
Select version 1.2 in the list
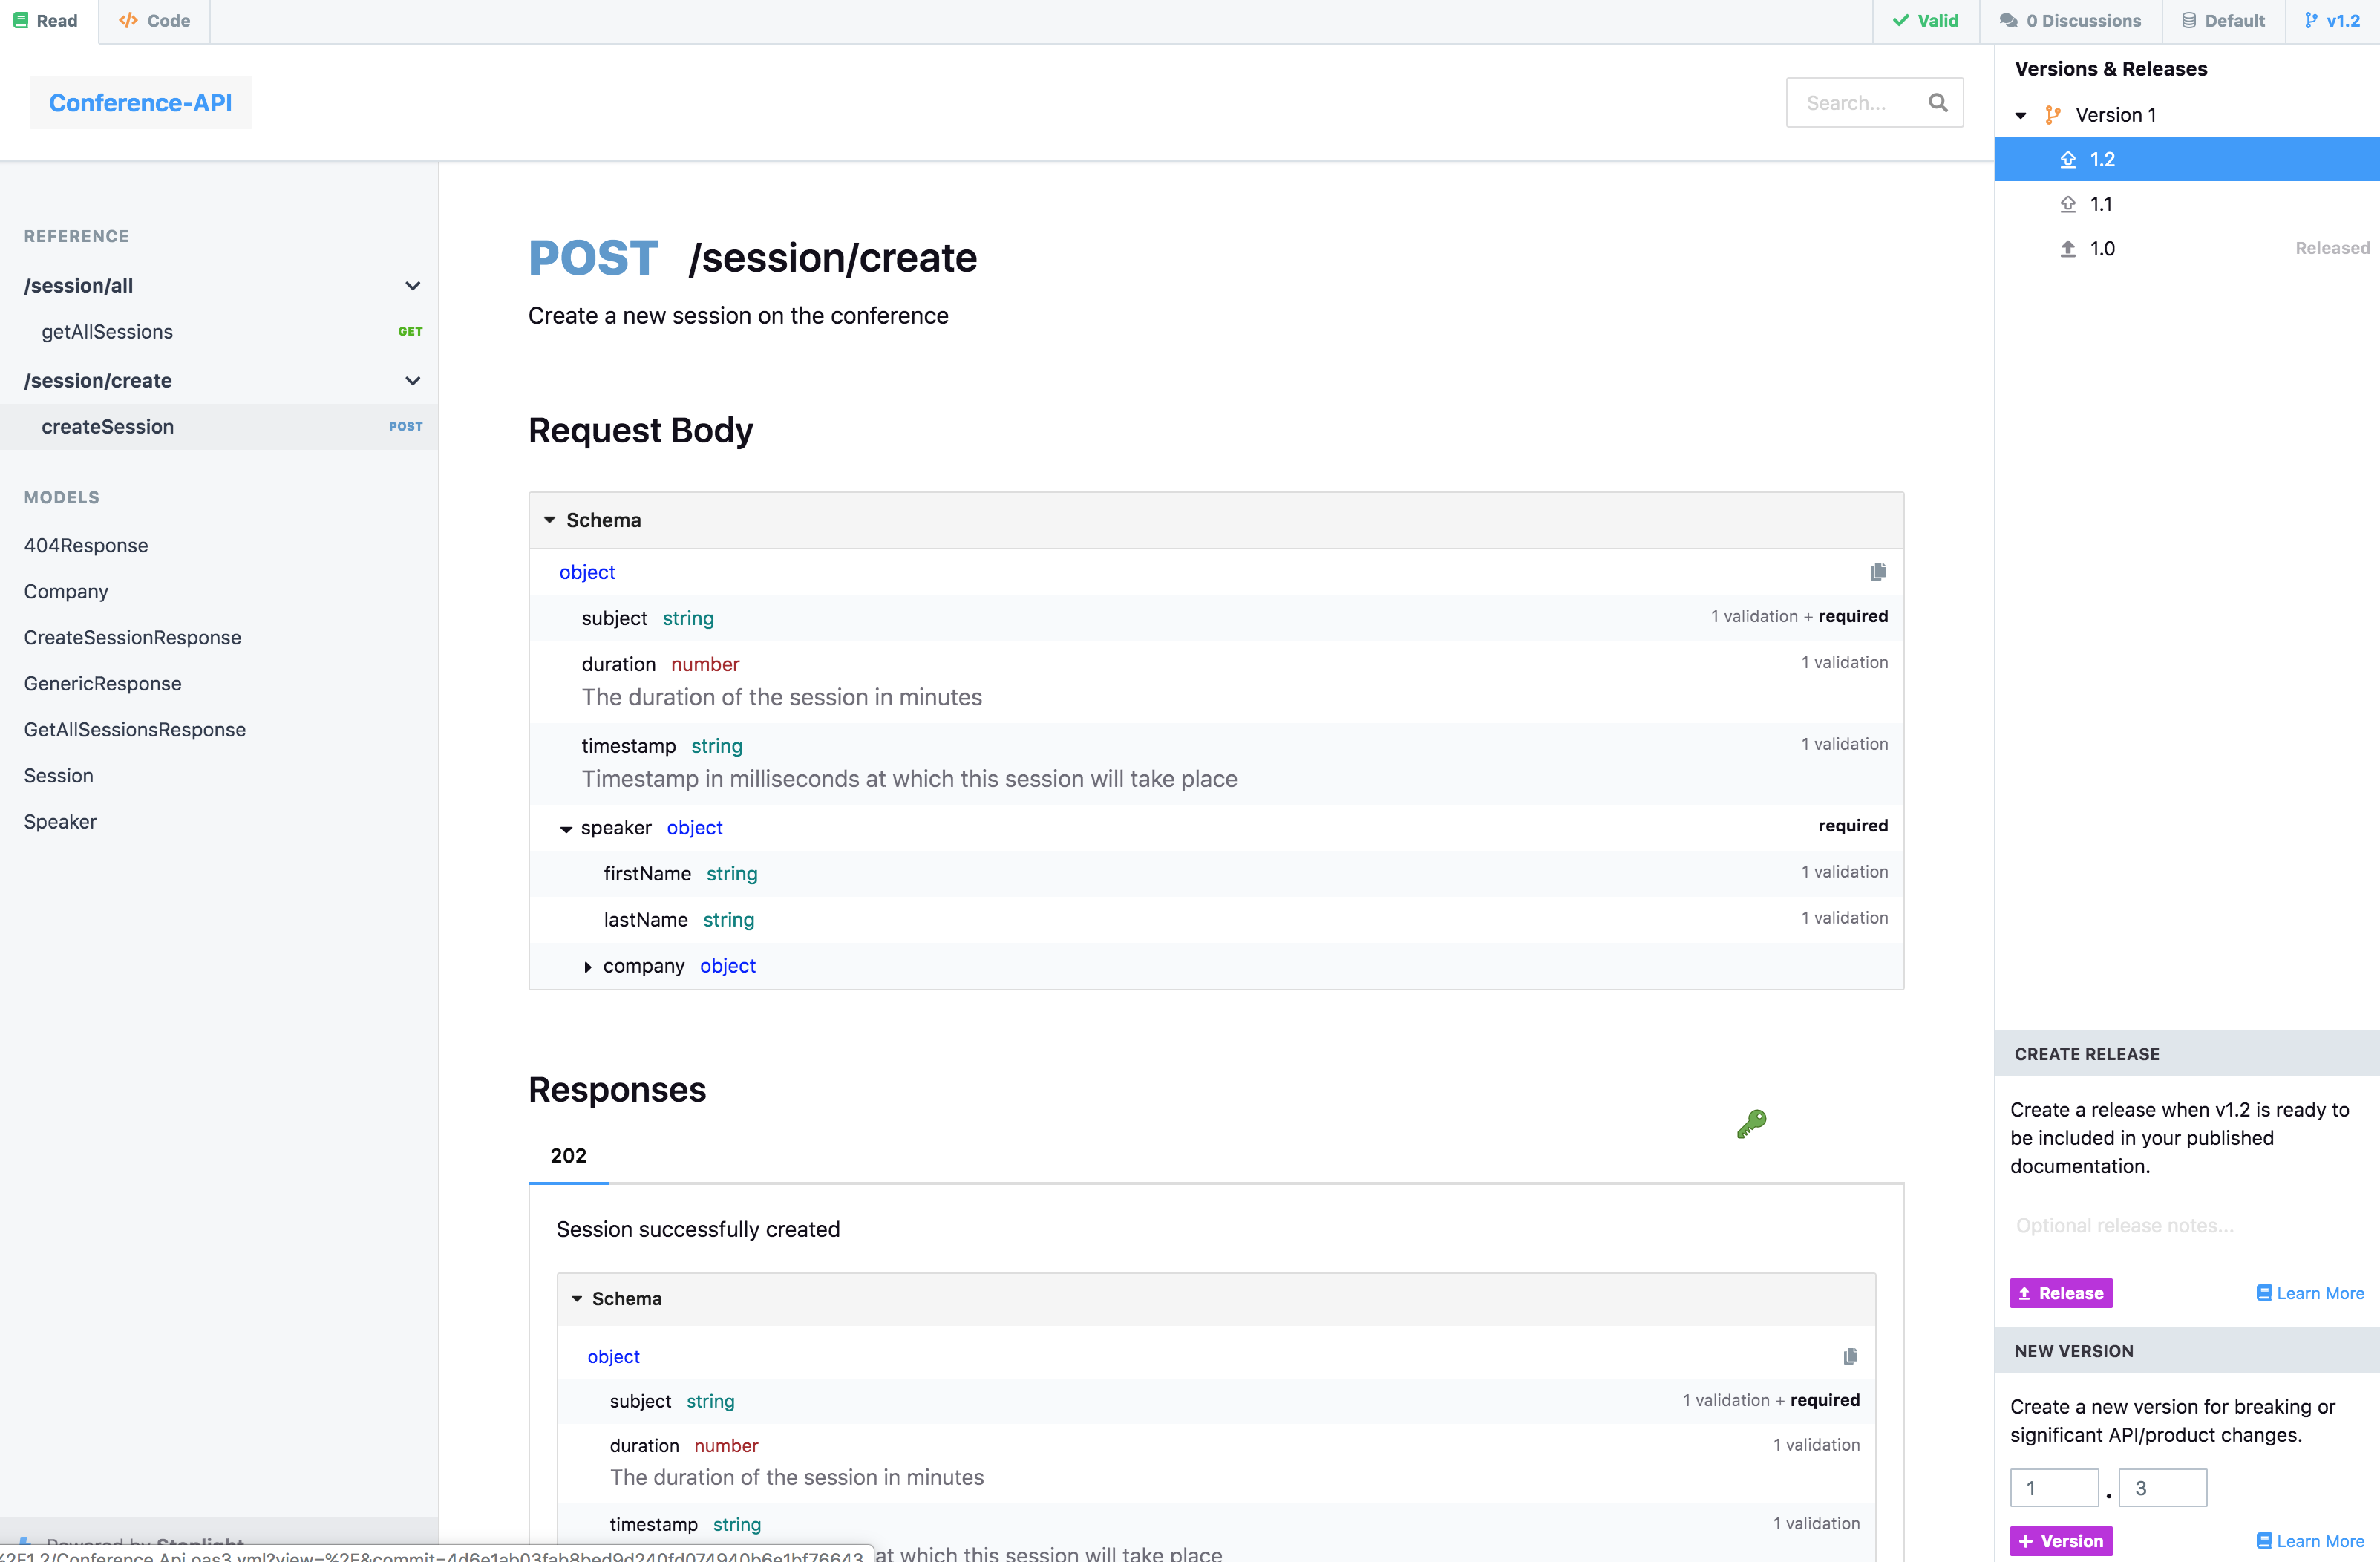coord(2187,159)
